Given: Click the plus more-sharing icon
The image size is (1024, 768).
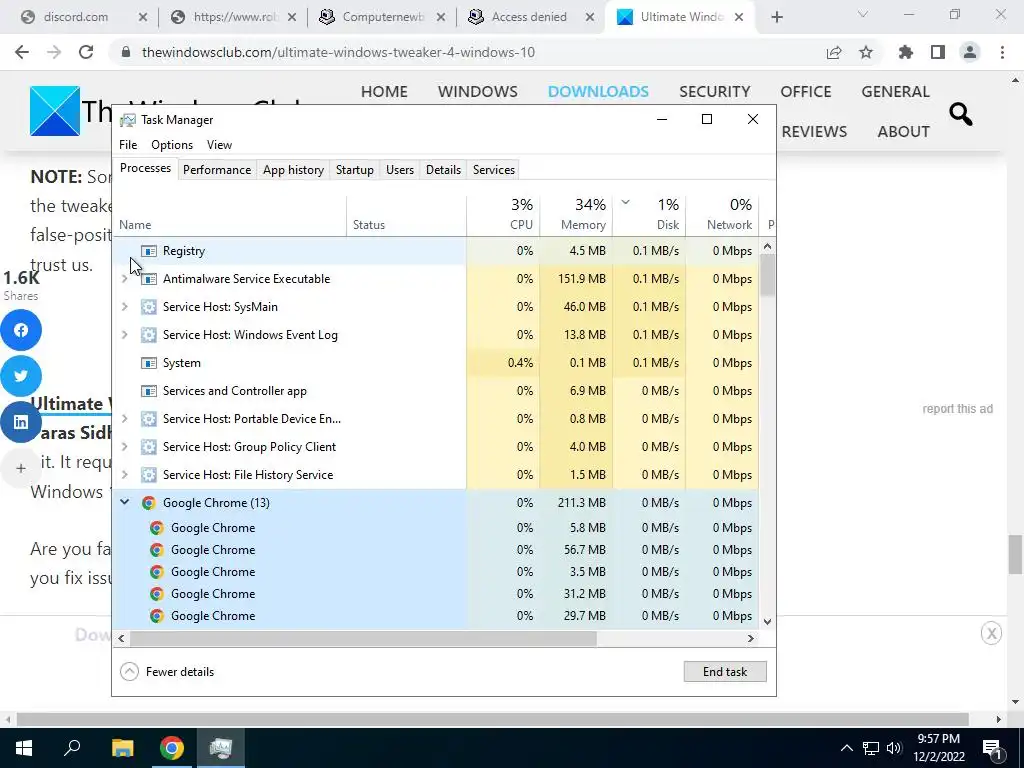Looking at the screenshot, I should (x=21, y=468).
